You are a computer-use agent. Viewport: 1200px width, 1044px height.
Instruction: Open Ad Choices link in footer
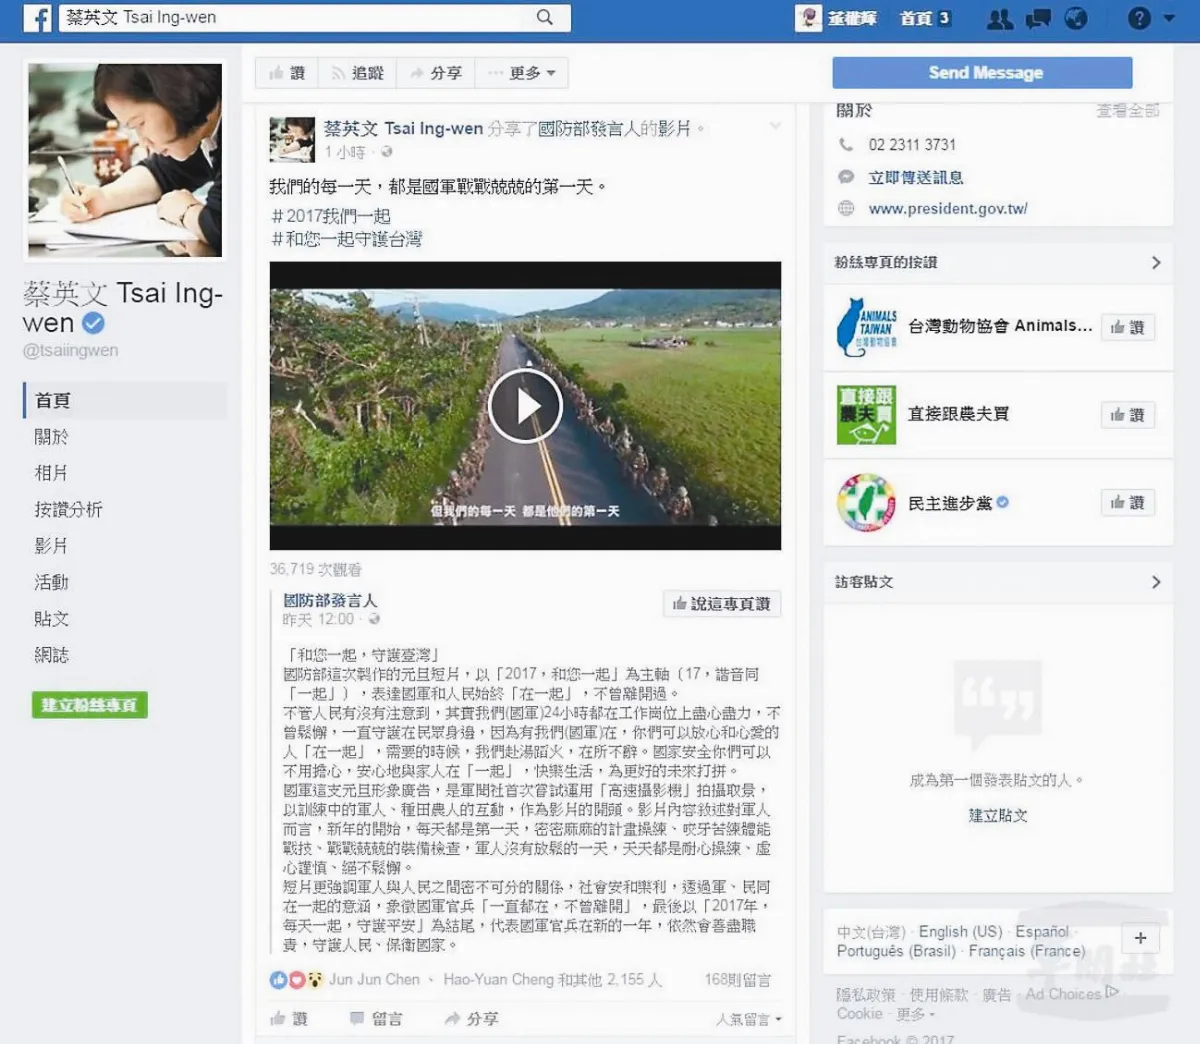tap(1071, 993)
